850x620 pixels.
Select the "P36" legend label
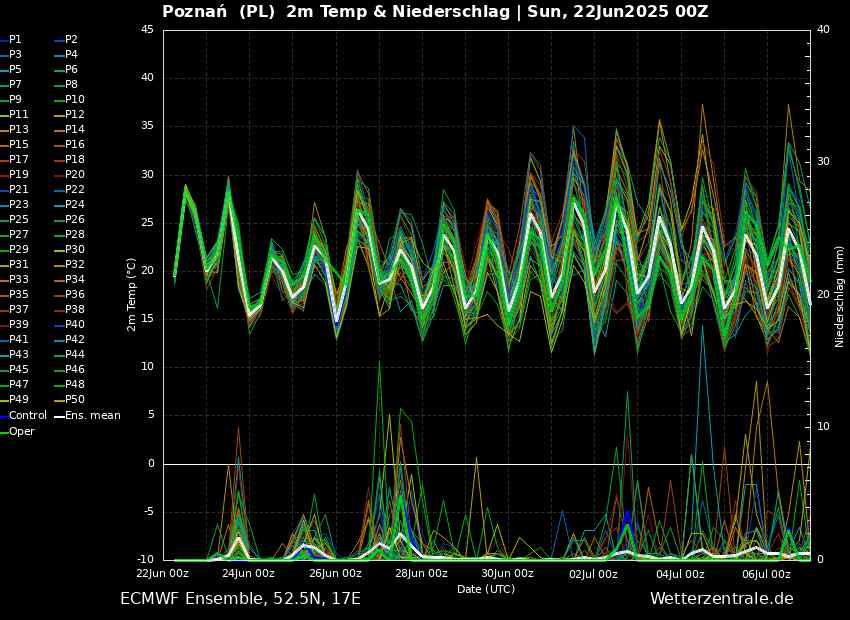75,294
